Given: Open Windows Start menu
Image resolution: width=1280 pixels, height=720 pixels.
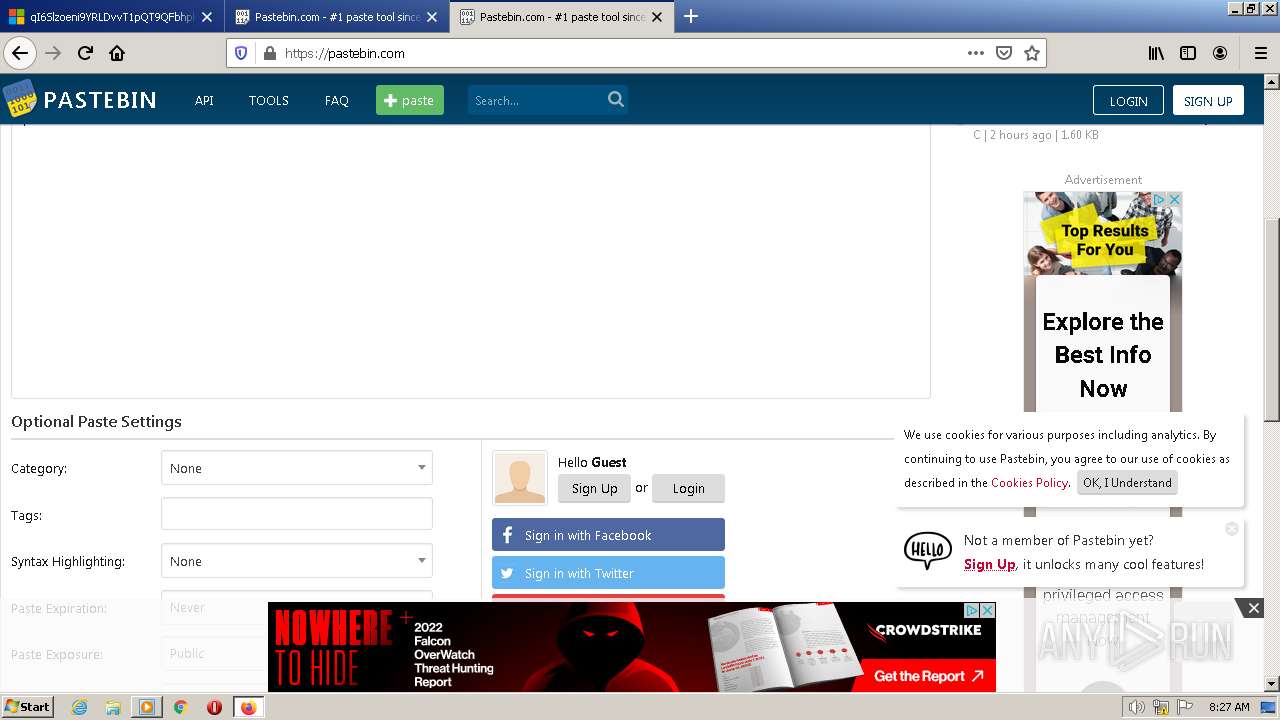Looking at the screenshot, I should pos(28,707).
